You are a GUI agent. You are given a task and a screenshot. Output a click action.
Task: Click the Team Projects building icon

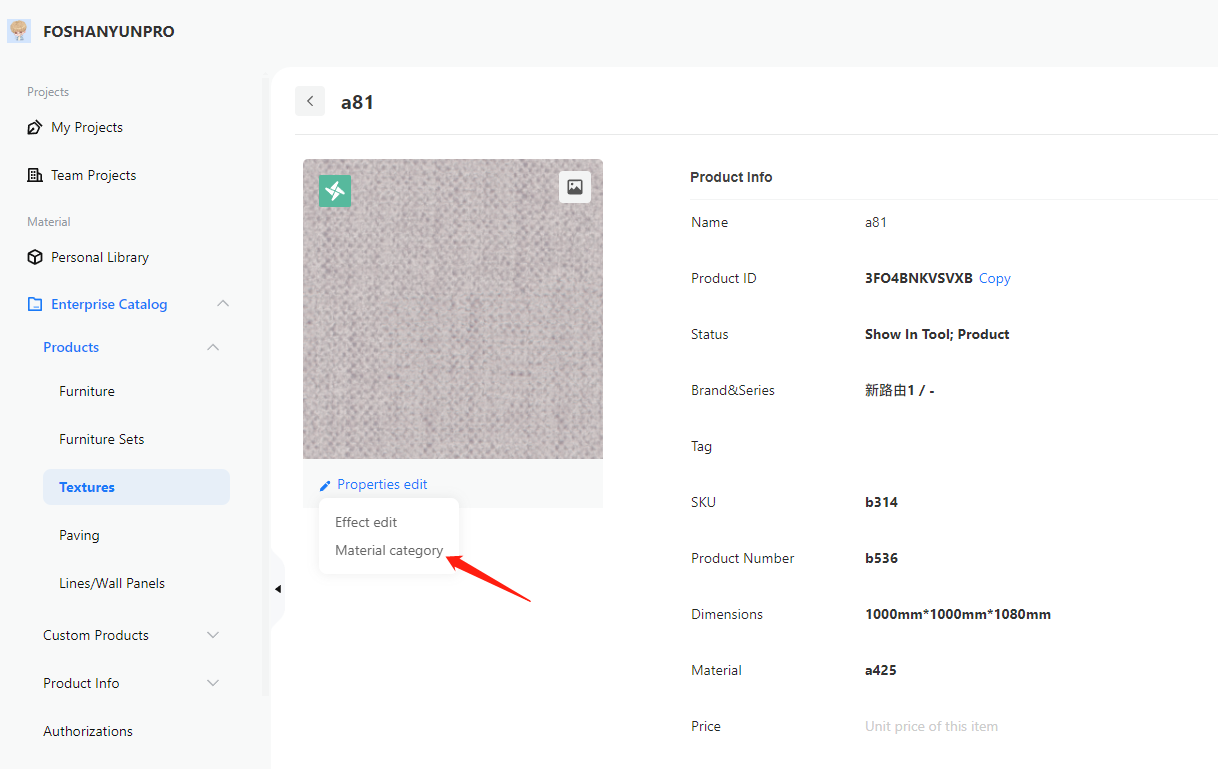click(x=35, y=175)
